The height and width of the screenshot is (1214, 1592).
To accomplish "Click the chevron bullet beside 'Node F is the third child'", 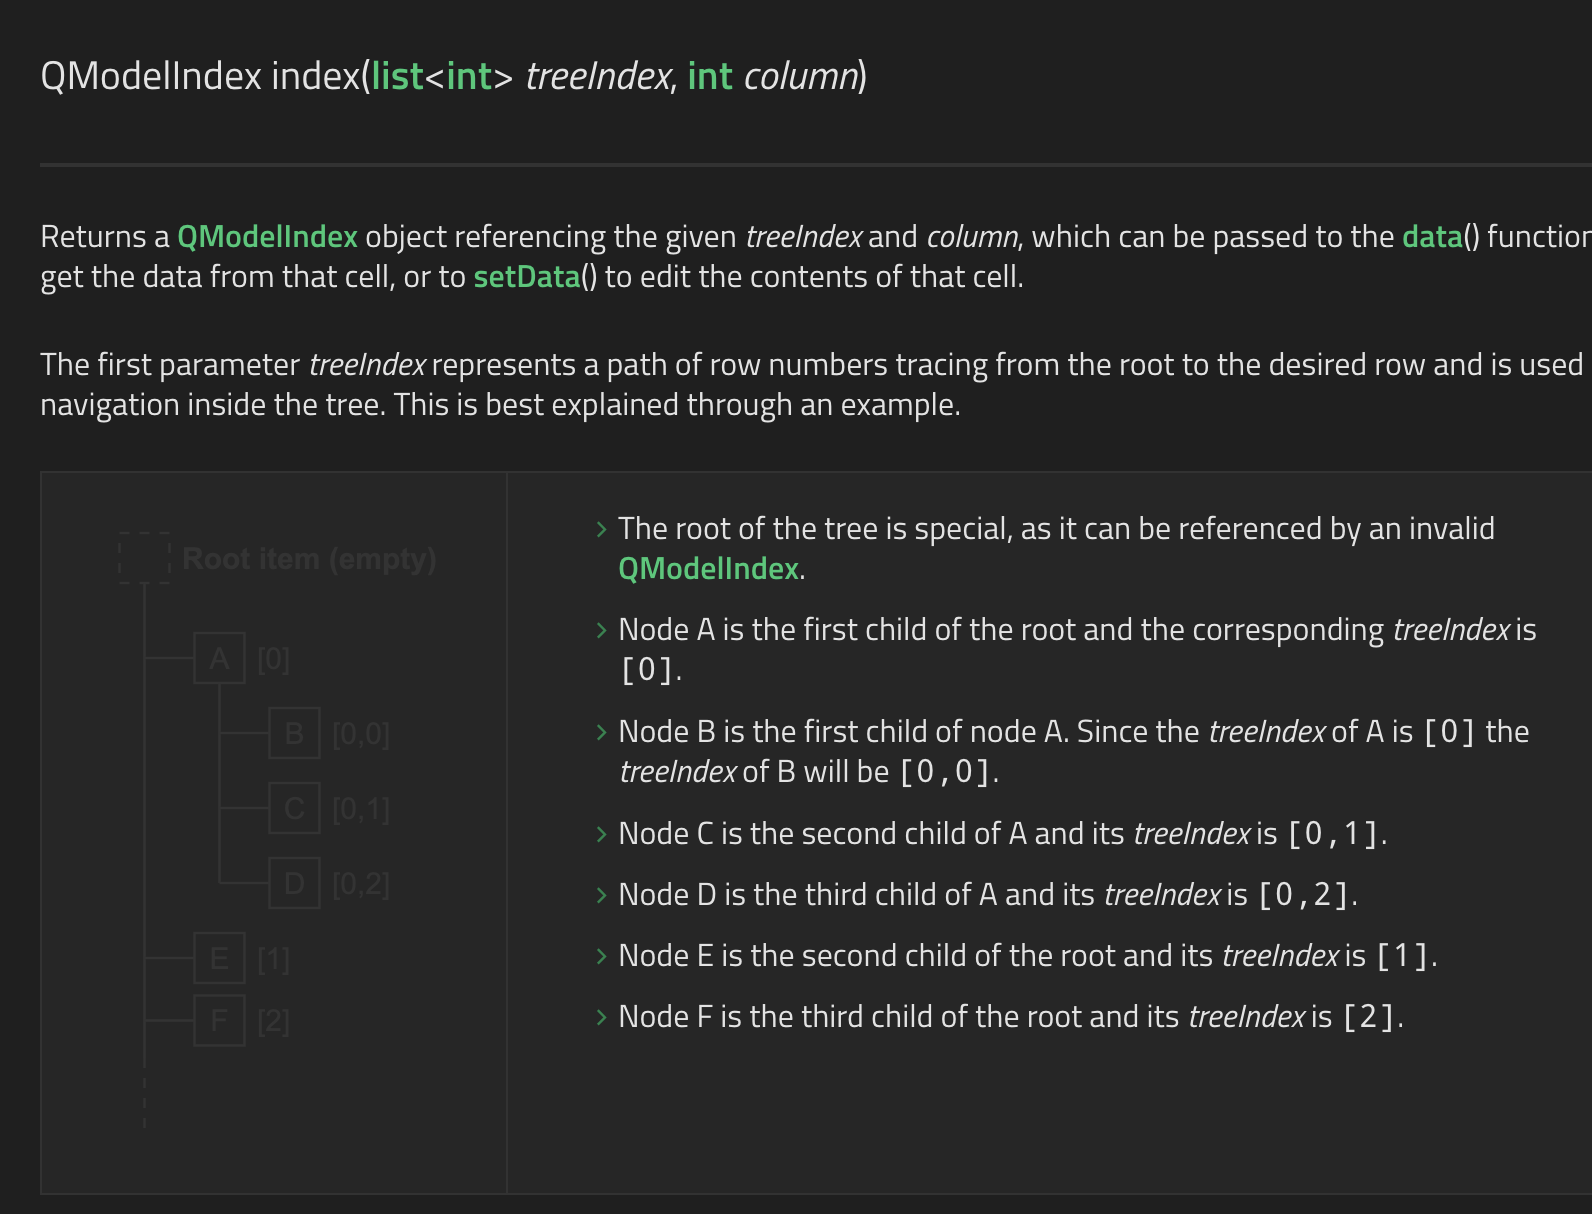I will click(x=601, y=1017).
